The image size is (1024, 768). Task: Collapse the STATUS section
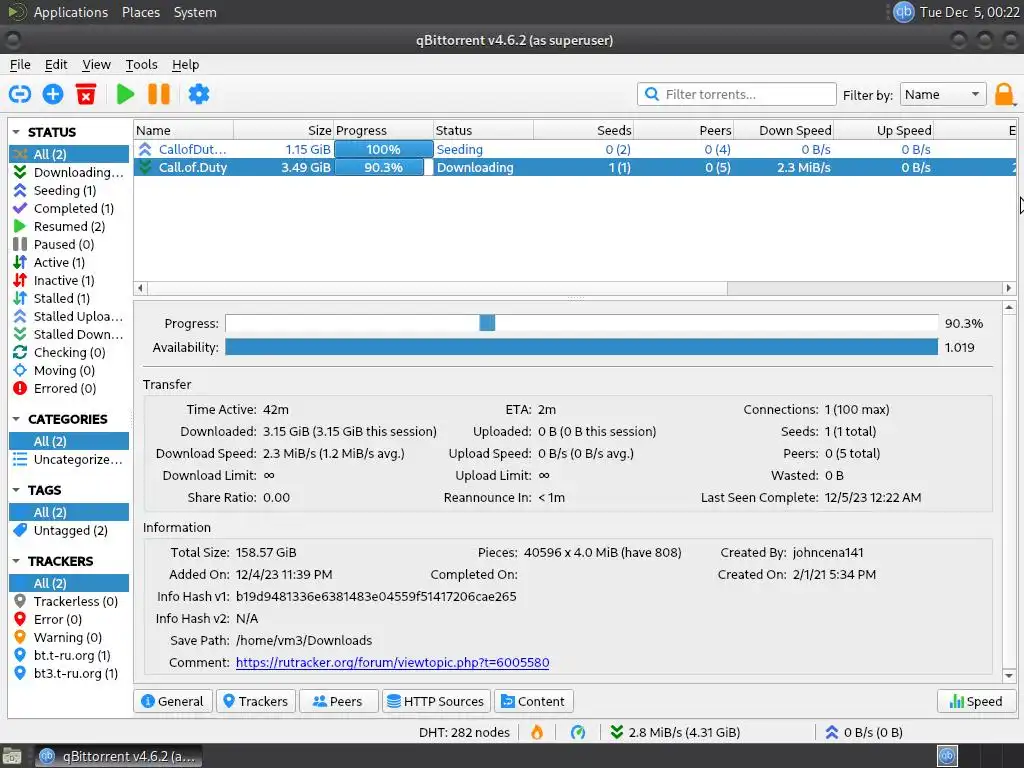point(16,132)
